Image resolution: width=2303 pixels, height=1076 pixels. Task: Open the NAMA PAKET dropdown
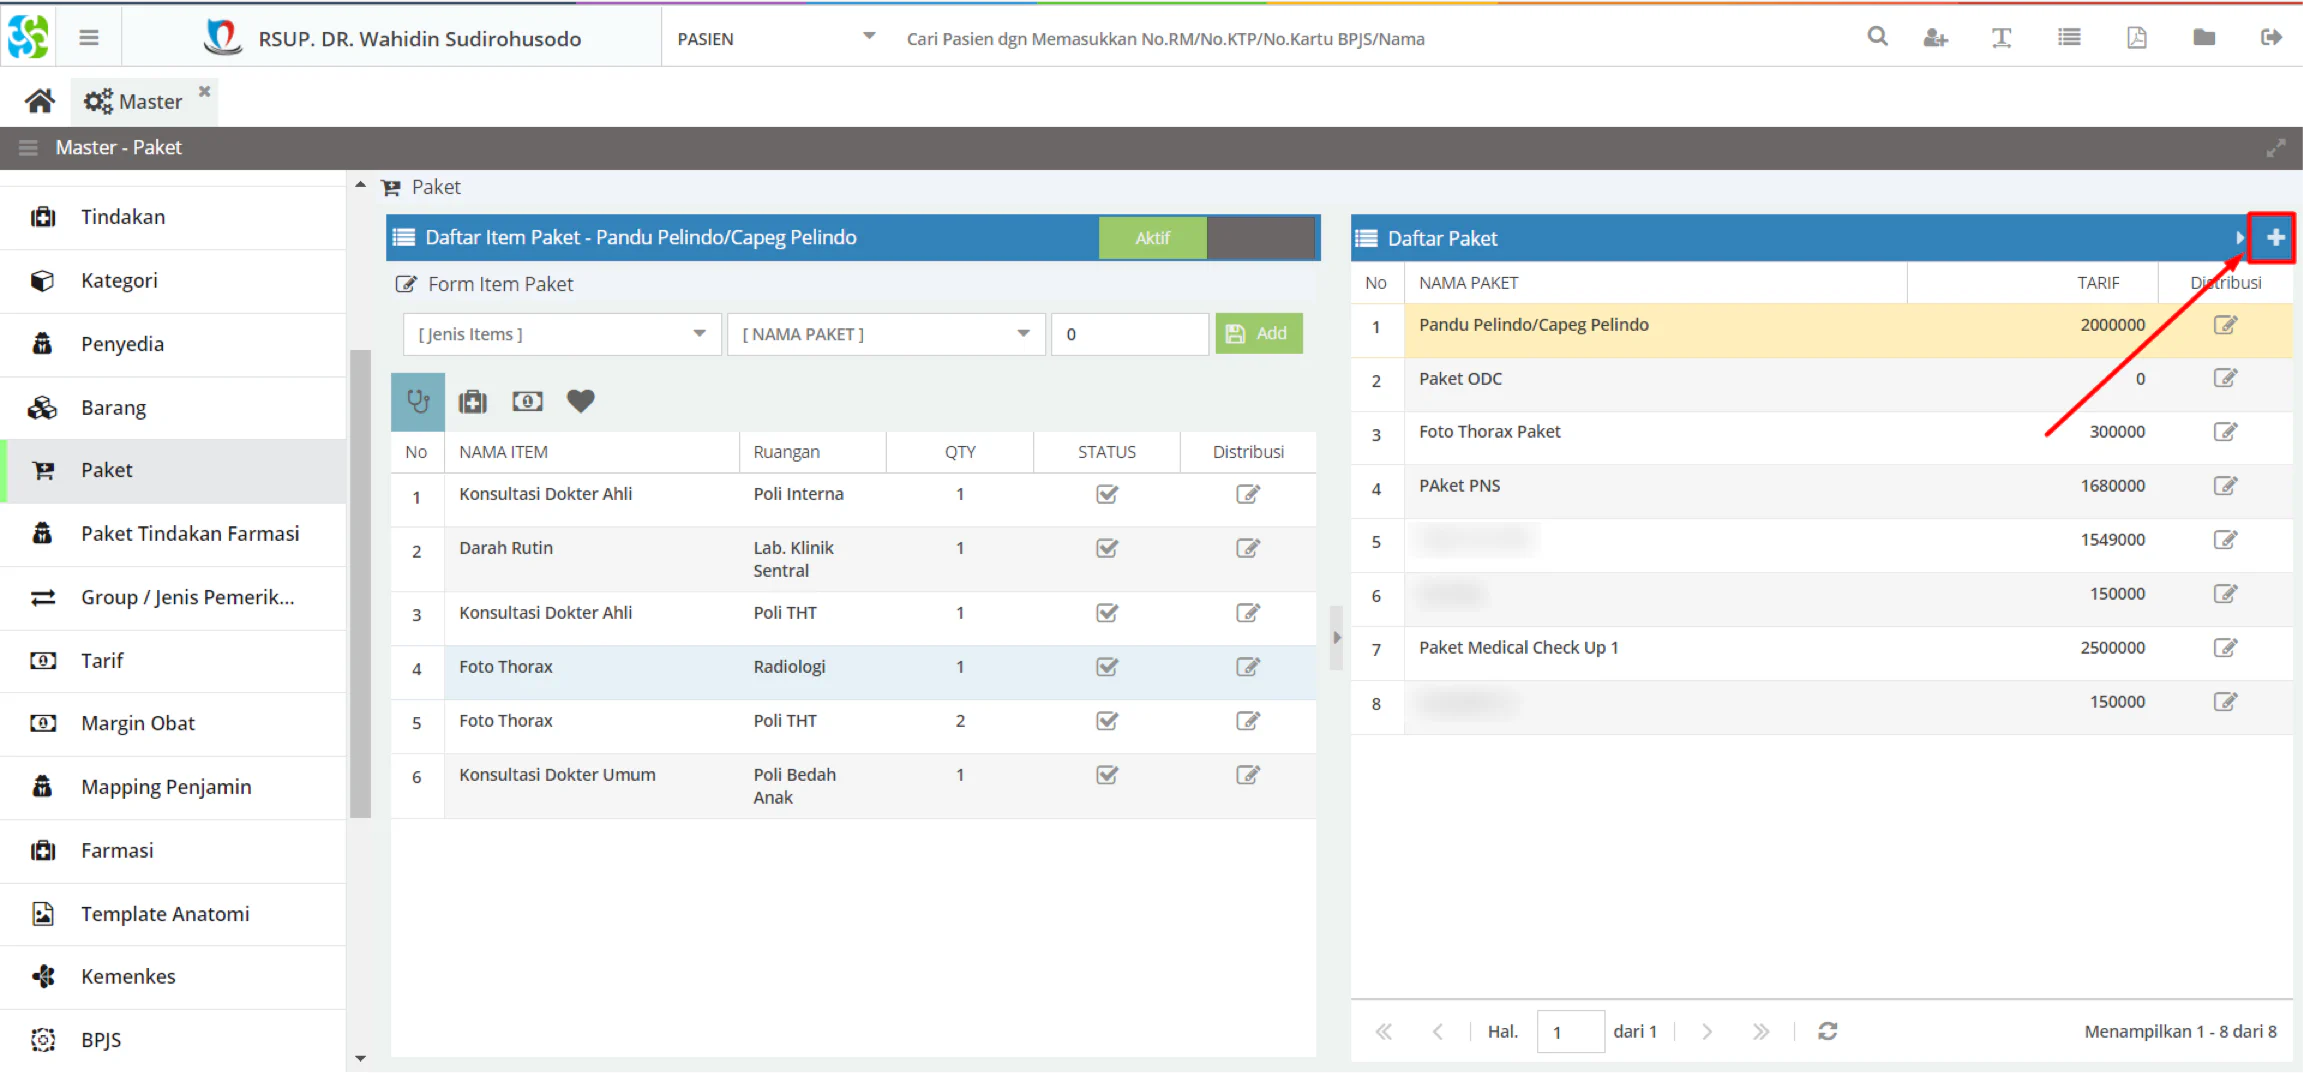(886, 334)
